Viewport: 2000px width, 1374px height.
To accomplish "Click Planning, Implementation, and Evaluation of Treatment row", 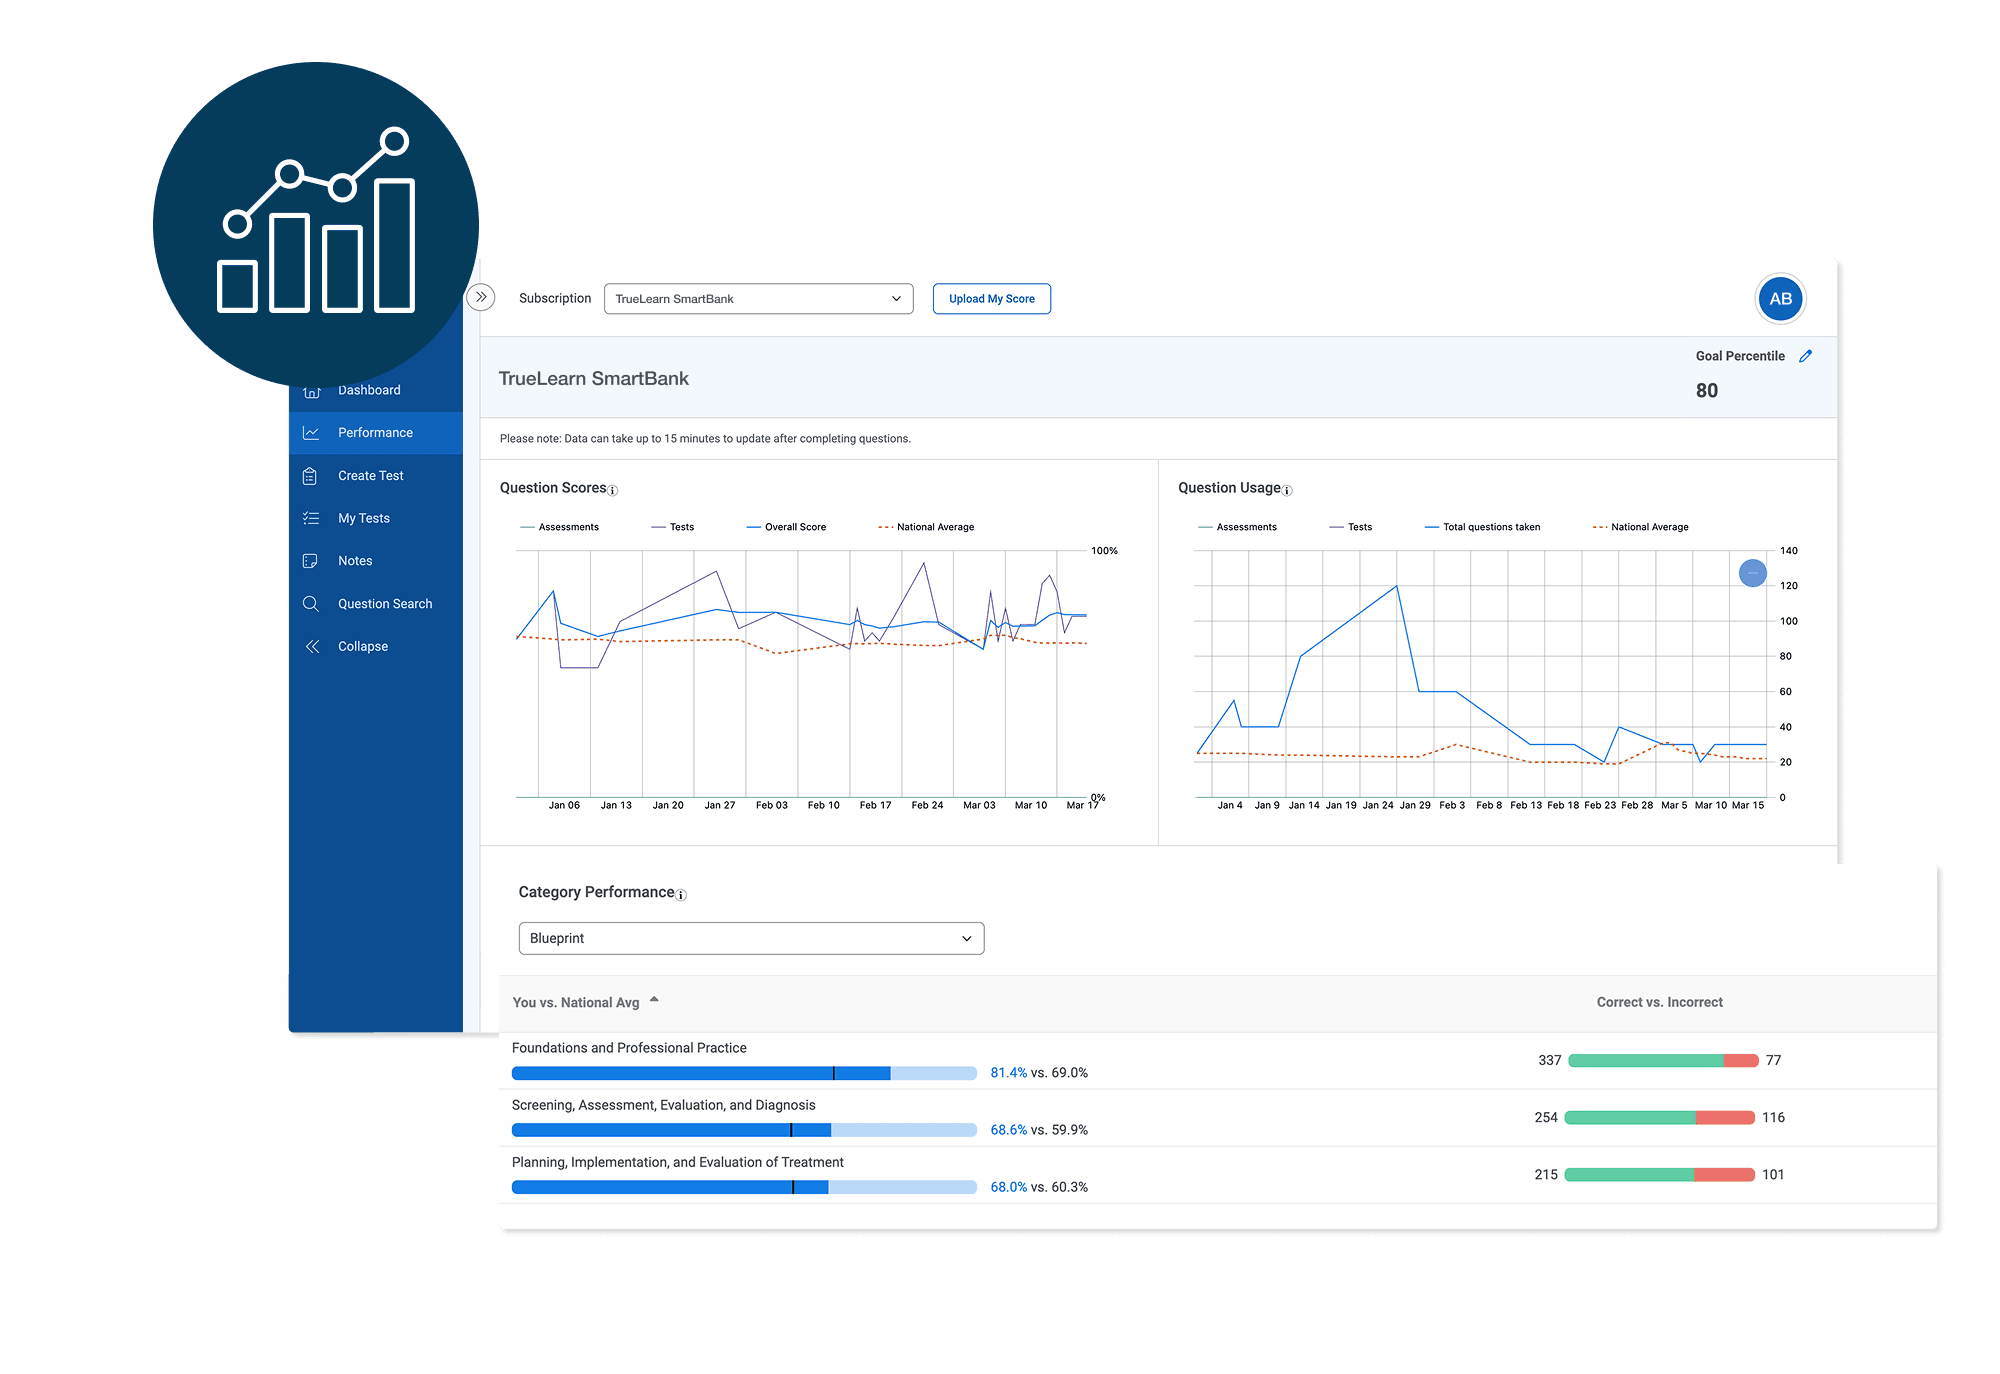I will click(x=677, y=1162).
